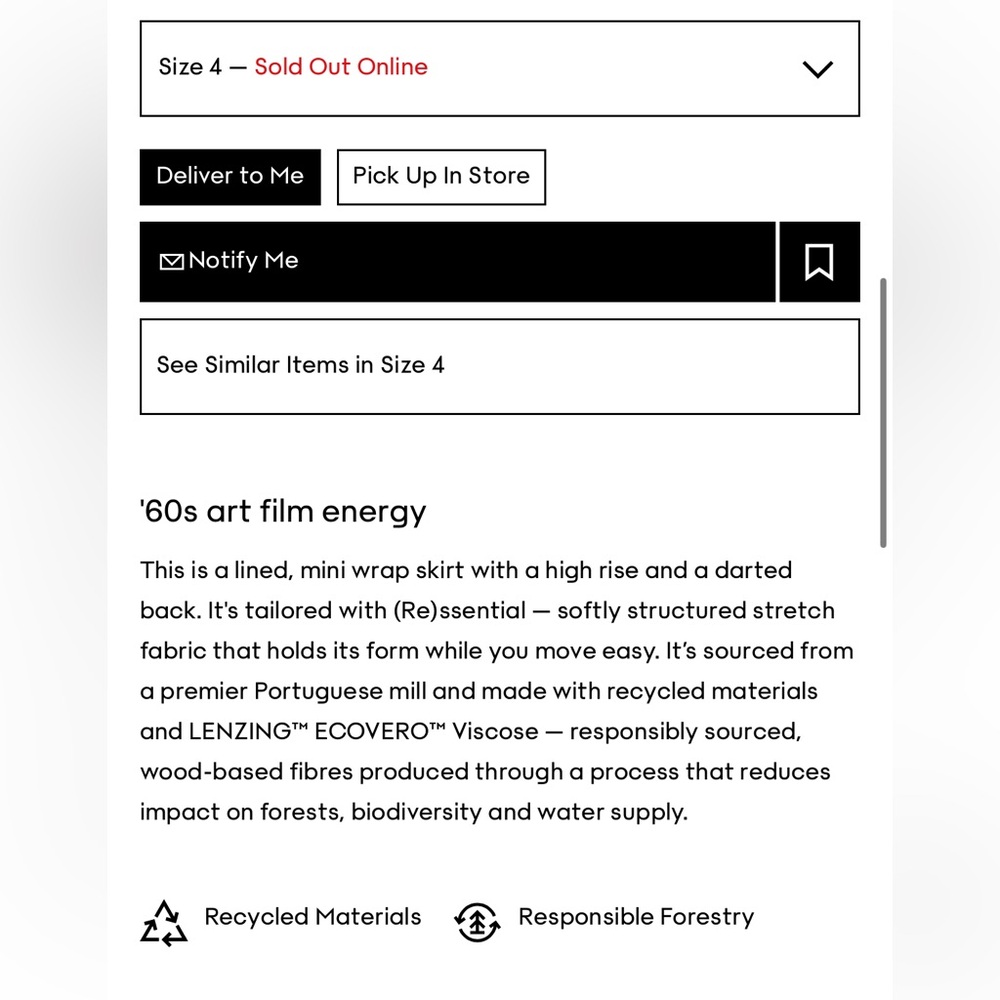Image resolution: width=1000 pixels, height=1000 pixels.
Task: Click the recycling arrows icon
Action: click(164, 923)
